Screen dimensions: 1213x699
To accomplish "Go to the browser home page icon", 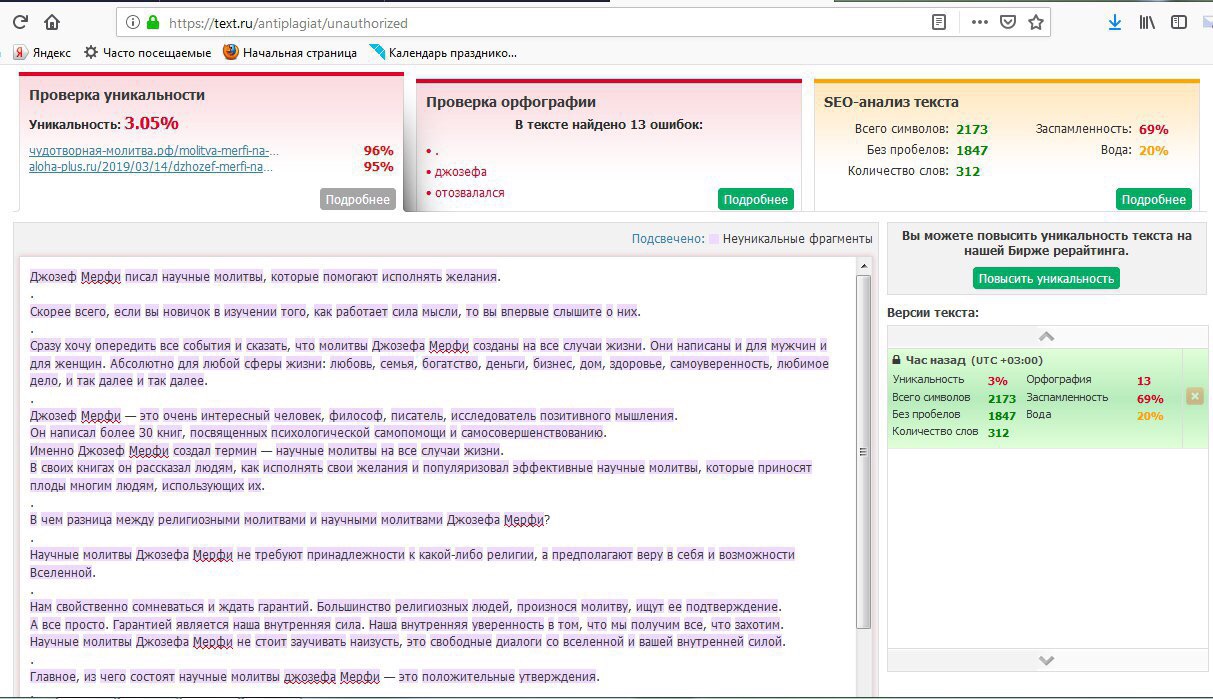I will pyautogui.click(x=52, y=22).
